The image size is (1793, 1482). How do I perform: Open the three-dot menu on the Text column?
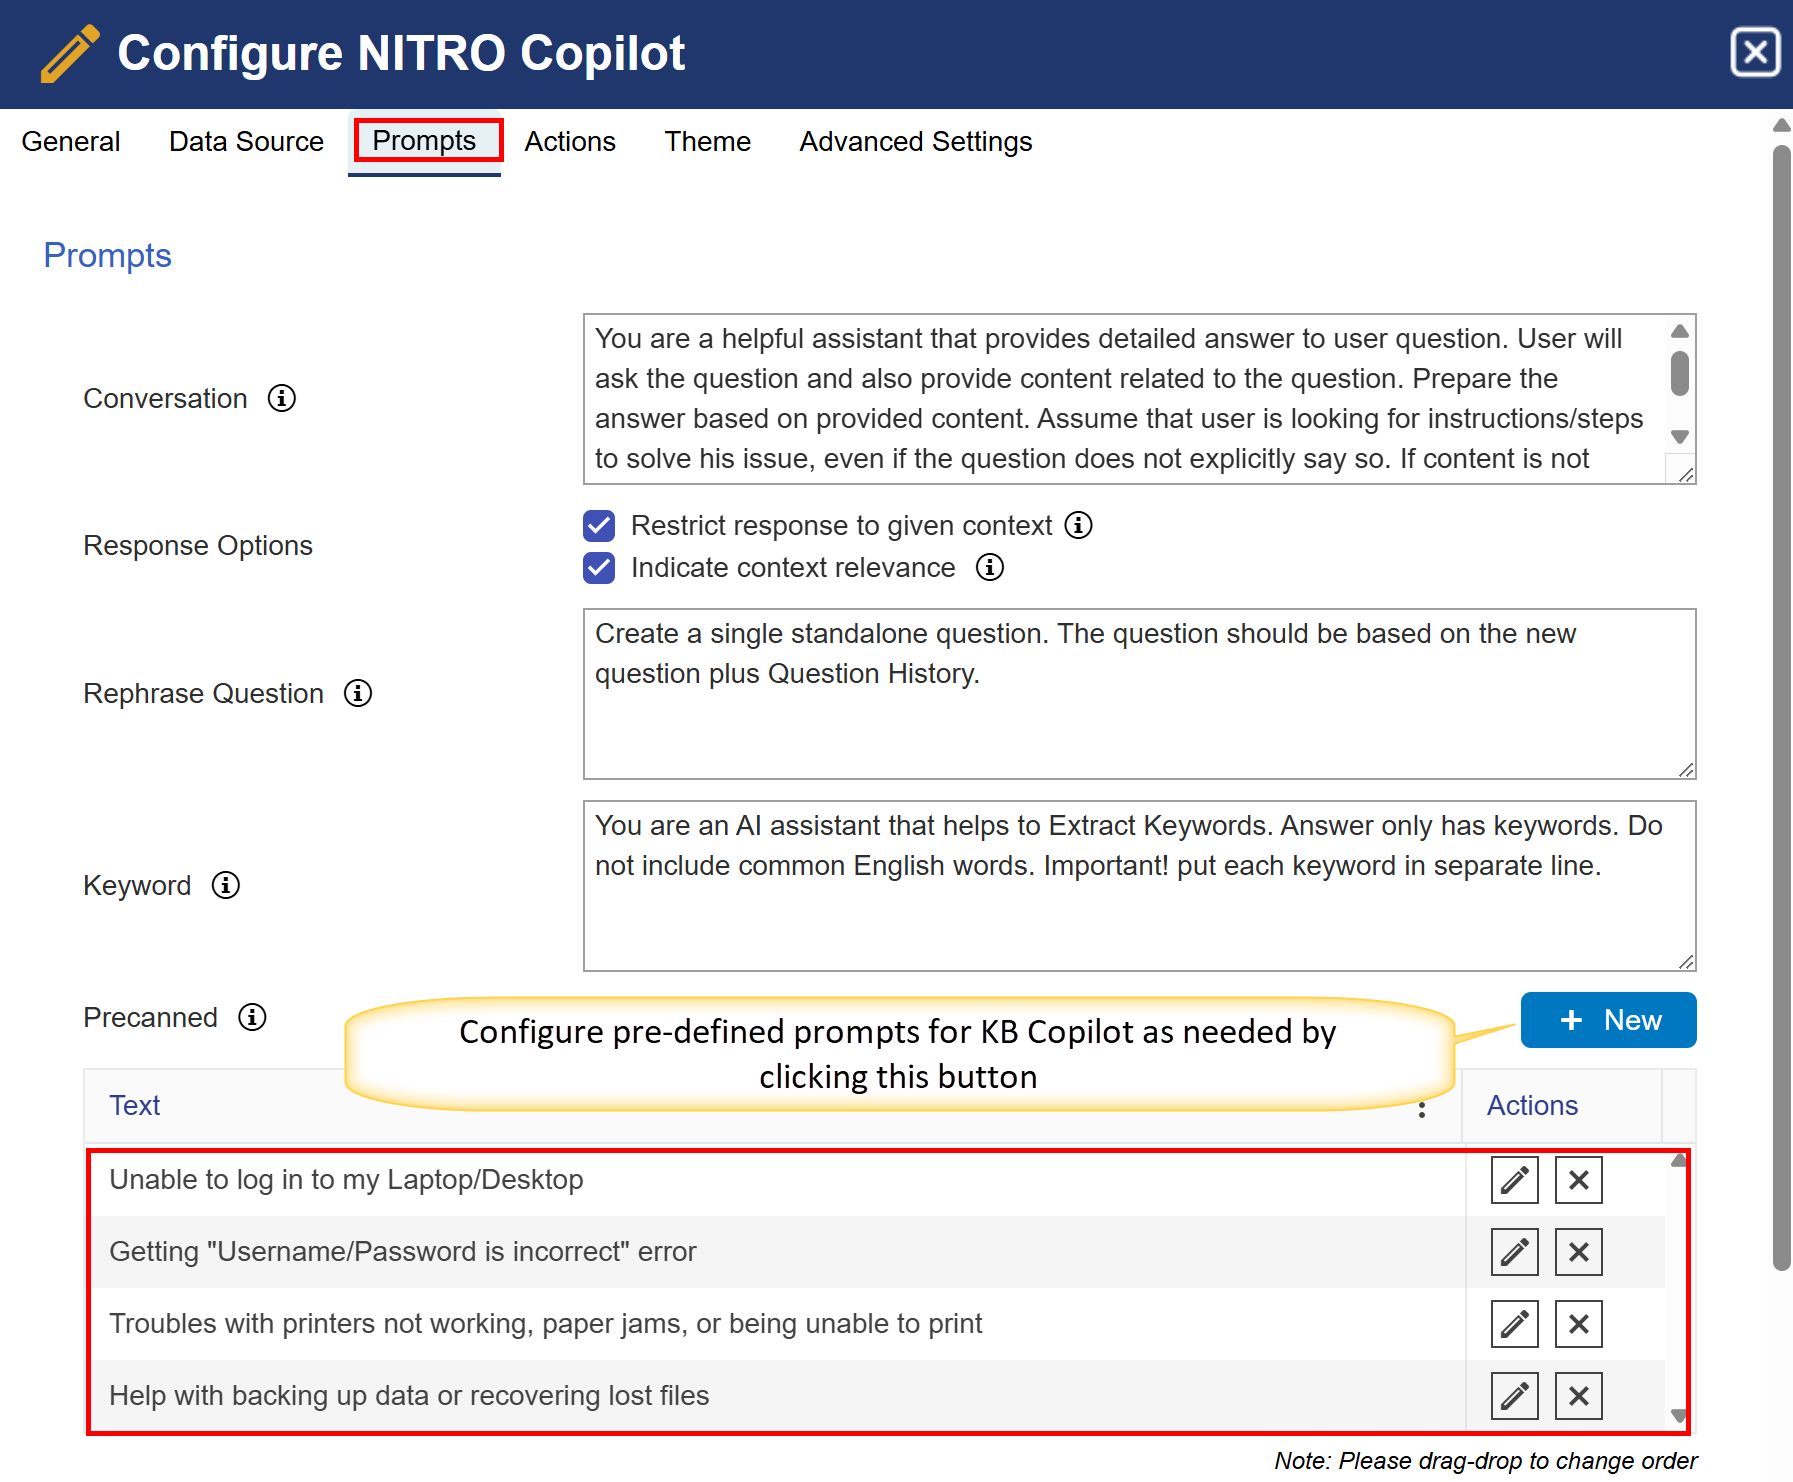point(1421,1108)
